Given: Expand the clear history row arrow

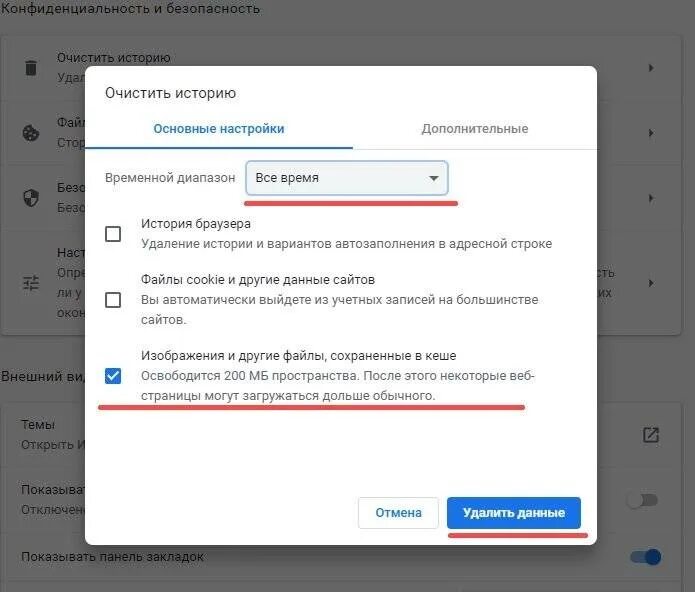Looking at the screenshot, I should click(x=651, y=68).
